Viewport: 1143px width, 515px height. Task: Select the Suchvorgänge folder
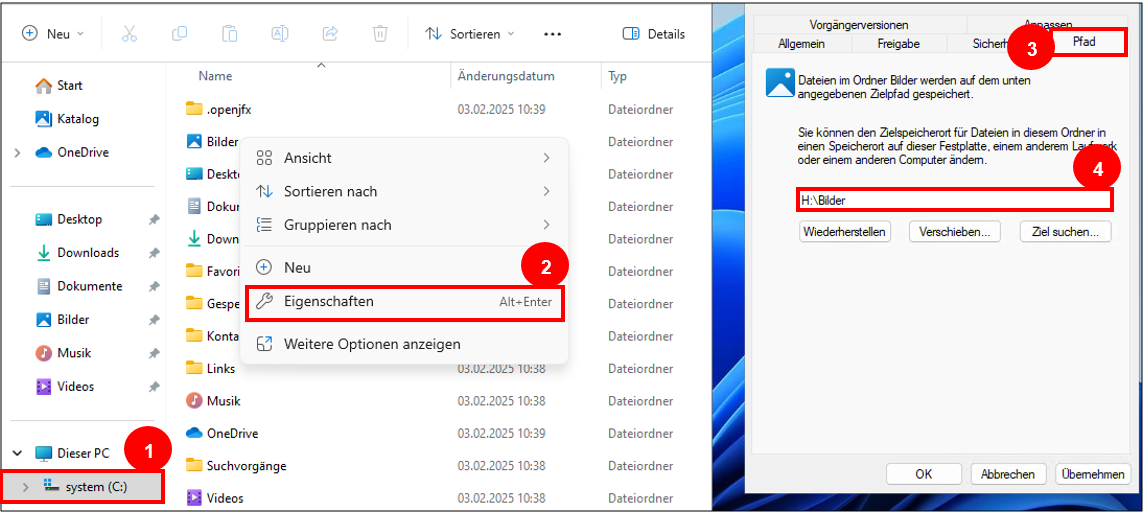pyautogui.click(x=236, y=465)
